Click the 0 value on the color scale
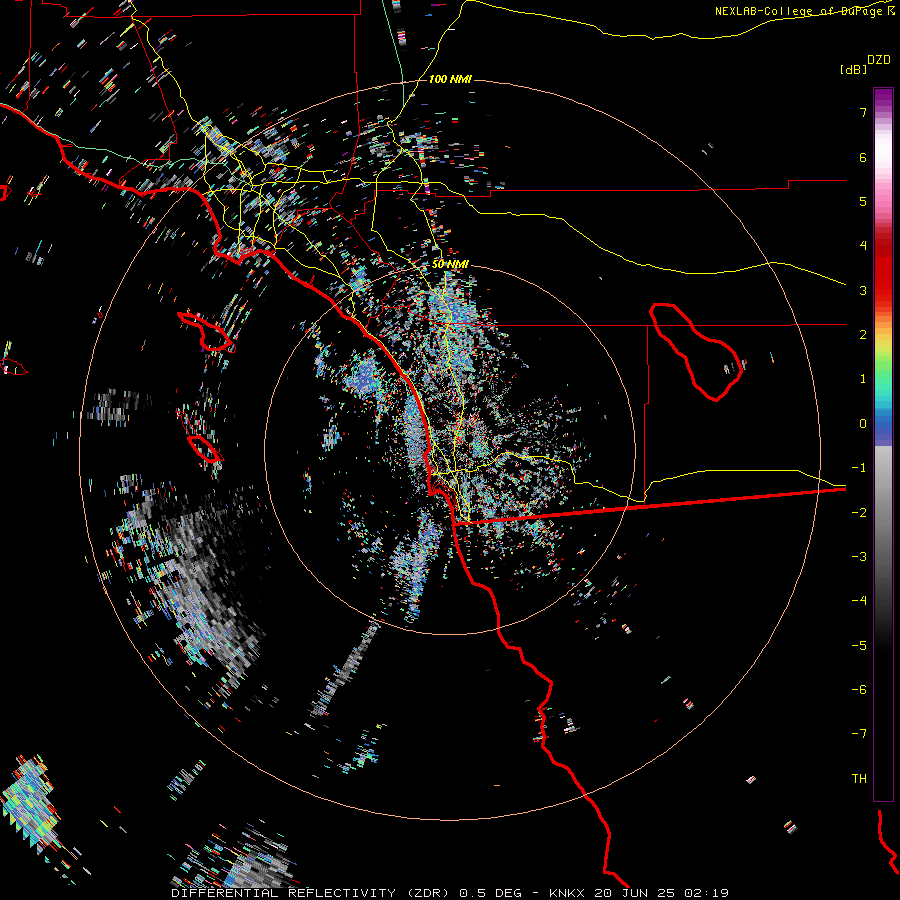Viewport: 900px width, 900px height. click(863, 424)
